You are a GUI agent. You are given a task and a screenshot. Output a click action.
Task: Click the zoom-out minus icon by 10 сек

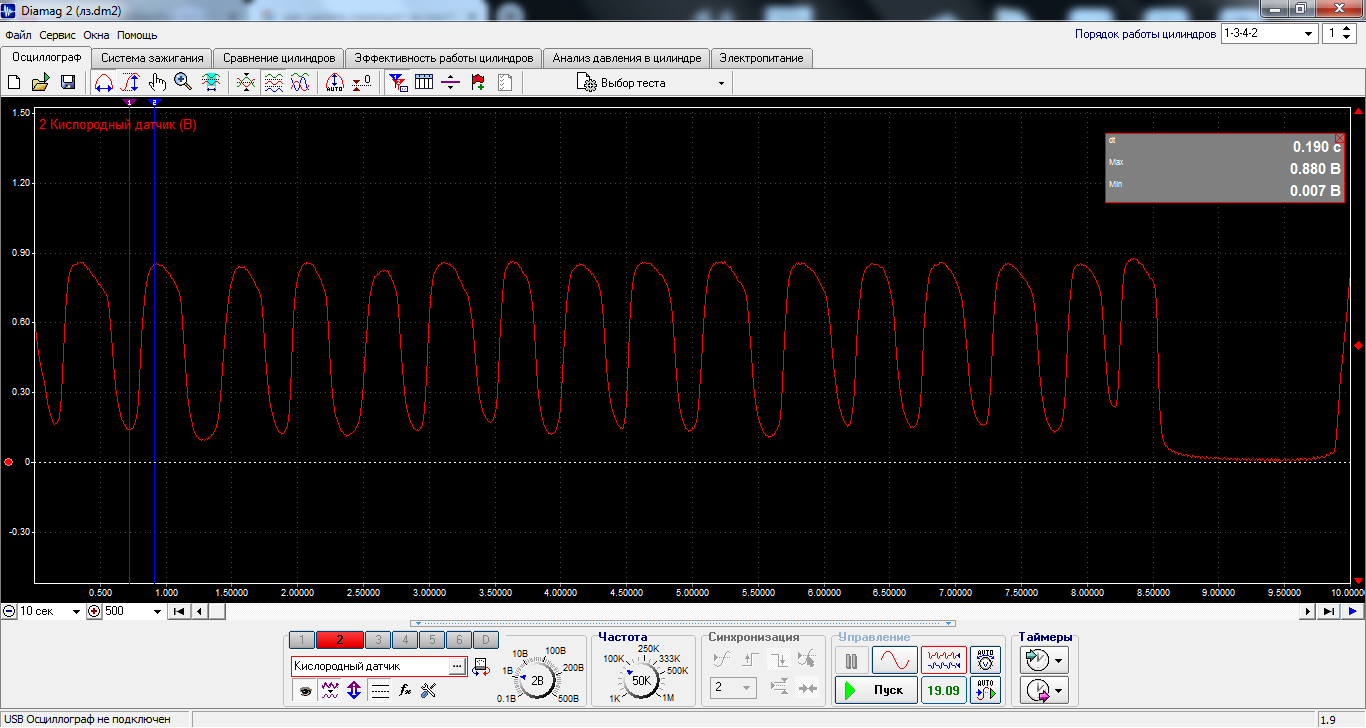coord(8,611)
